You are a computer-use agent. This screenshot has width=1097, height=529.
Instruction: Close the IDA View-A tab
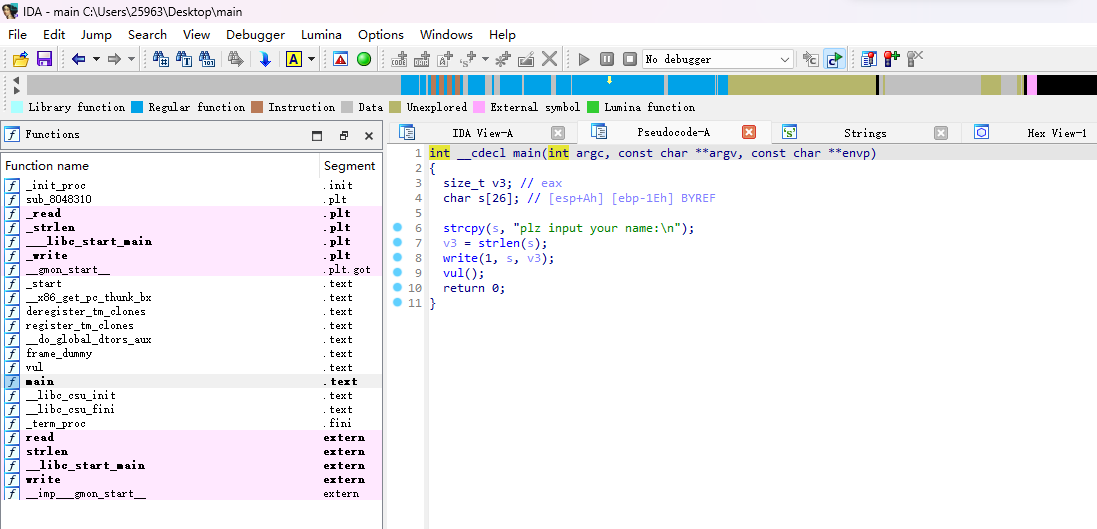click(558, 133)
